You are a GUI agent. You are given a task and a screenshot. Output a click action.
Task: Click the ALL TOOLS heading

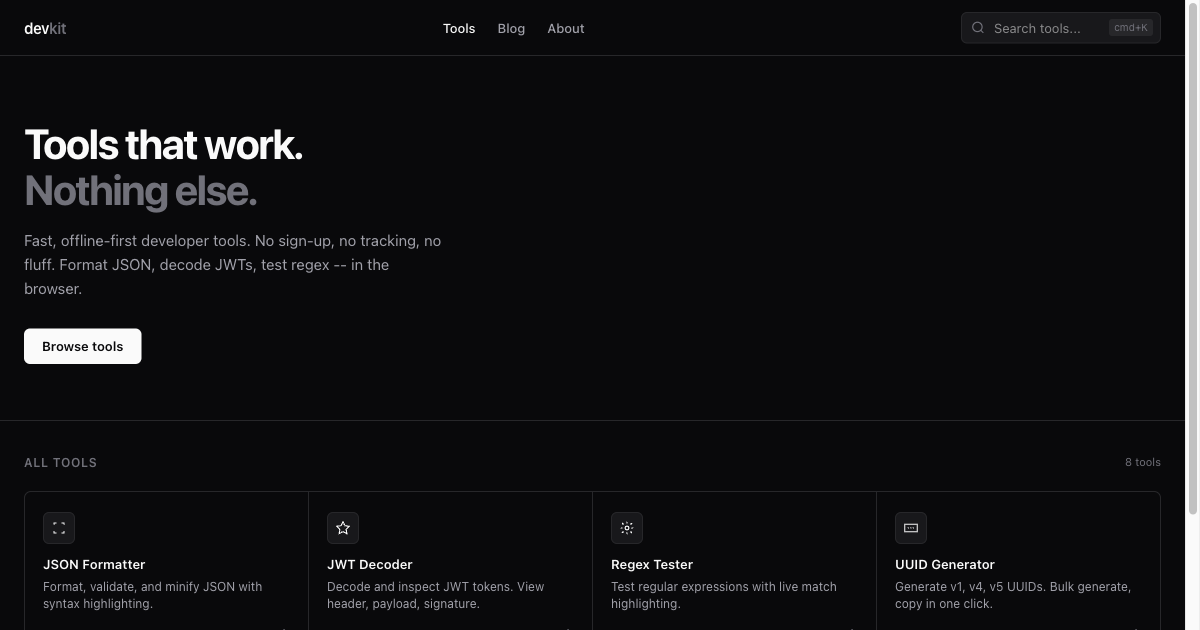point(61,463)
